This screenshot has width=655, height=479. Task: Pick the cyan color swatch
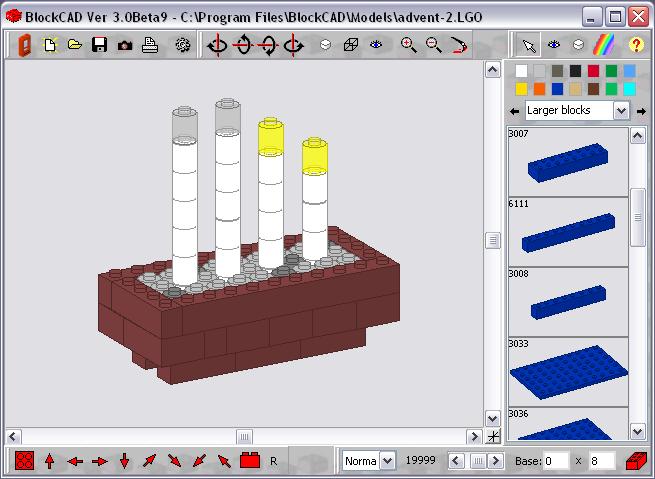[x=629, y=89]
